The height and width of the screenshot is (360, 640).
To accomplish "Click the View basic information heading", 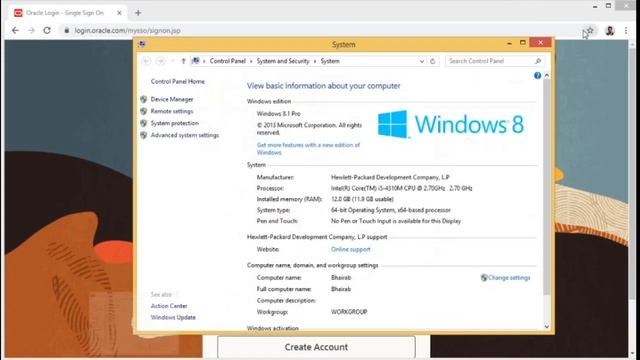I will 323,86.
